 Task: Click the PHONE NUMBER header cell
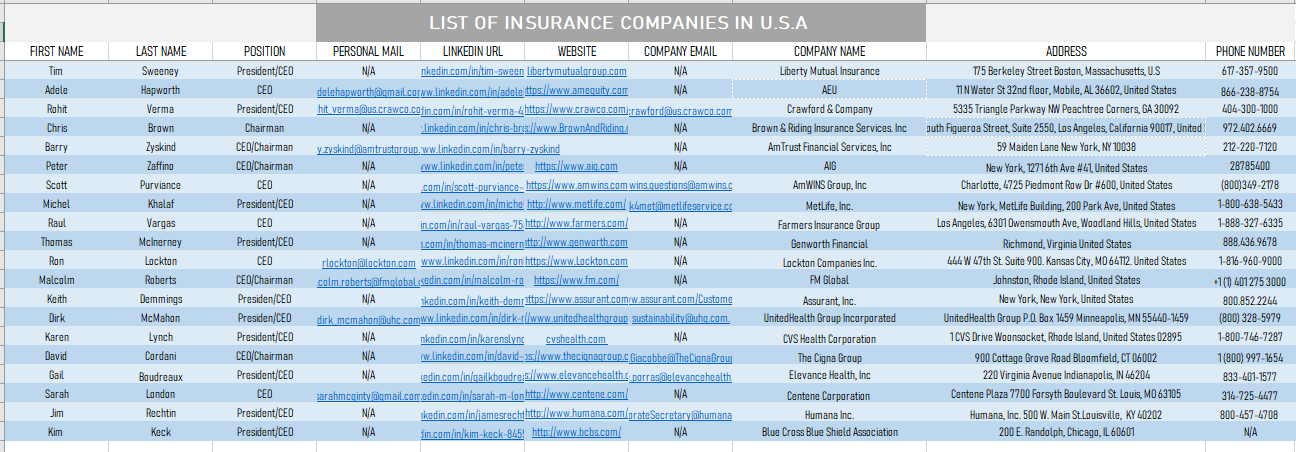(x=1250, y=51)
